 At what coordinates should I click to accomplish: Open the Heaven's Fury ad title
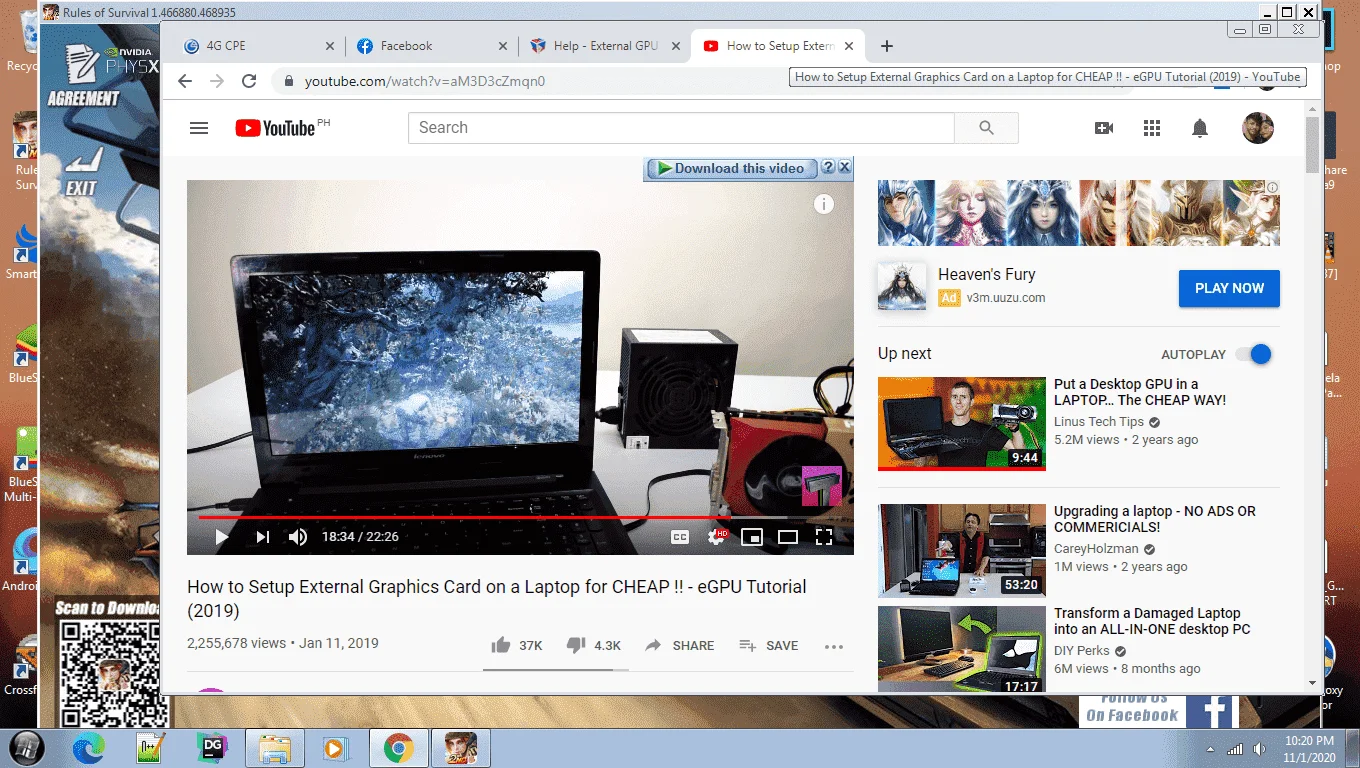click(986, 274)
